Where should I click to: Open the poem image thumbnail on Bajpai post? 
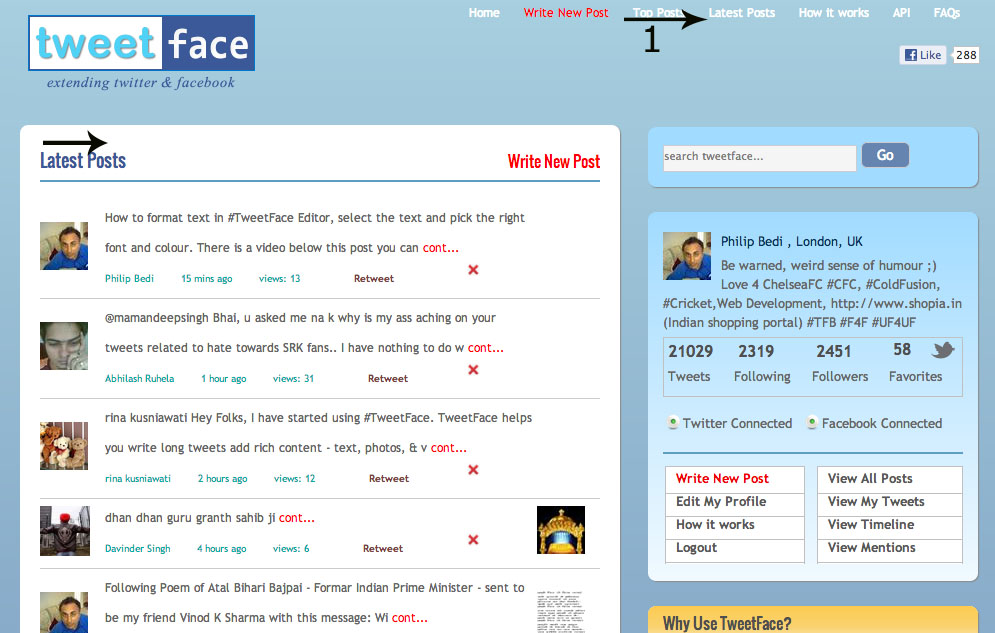[561, 611]
